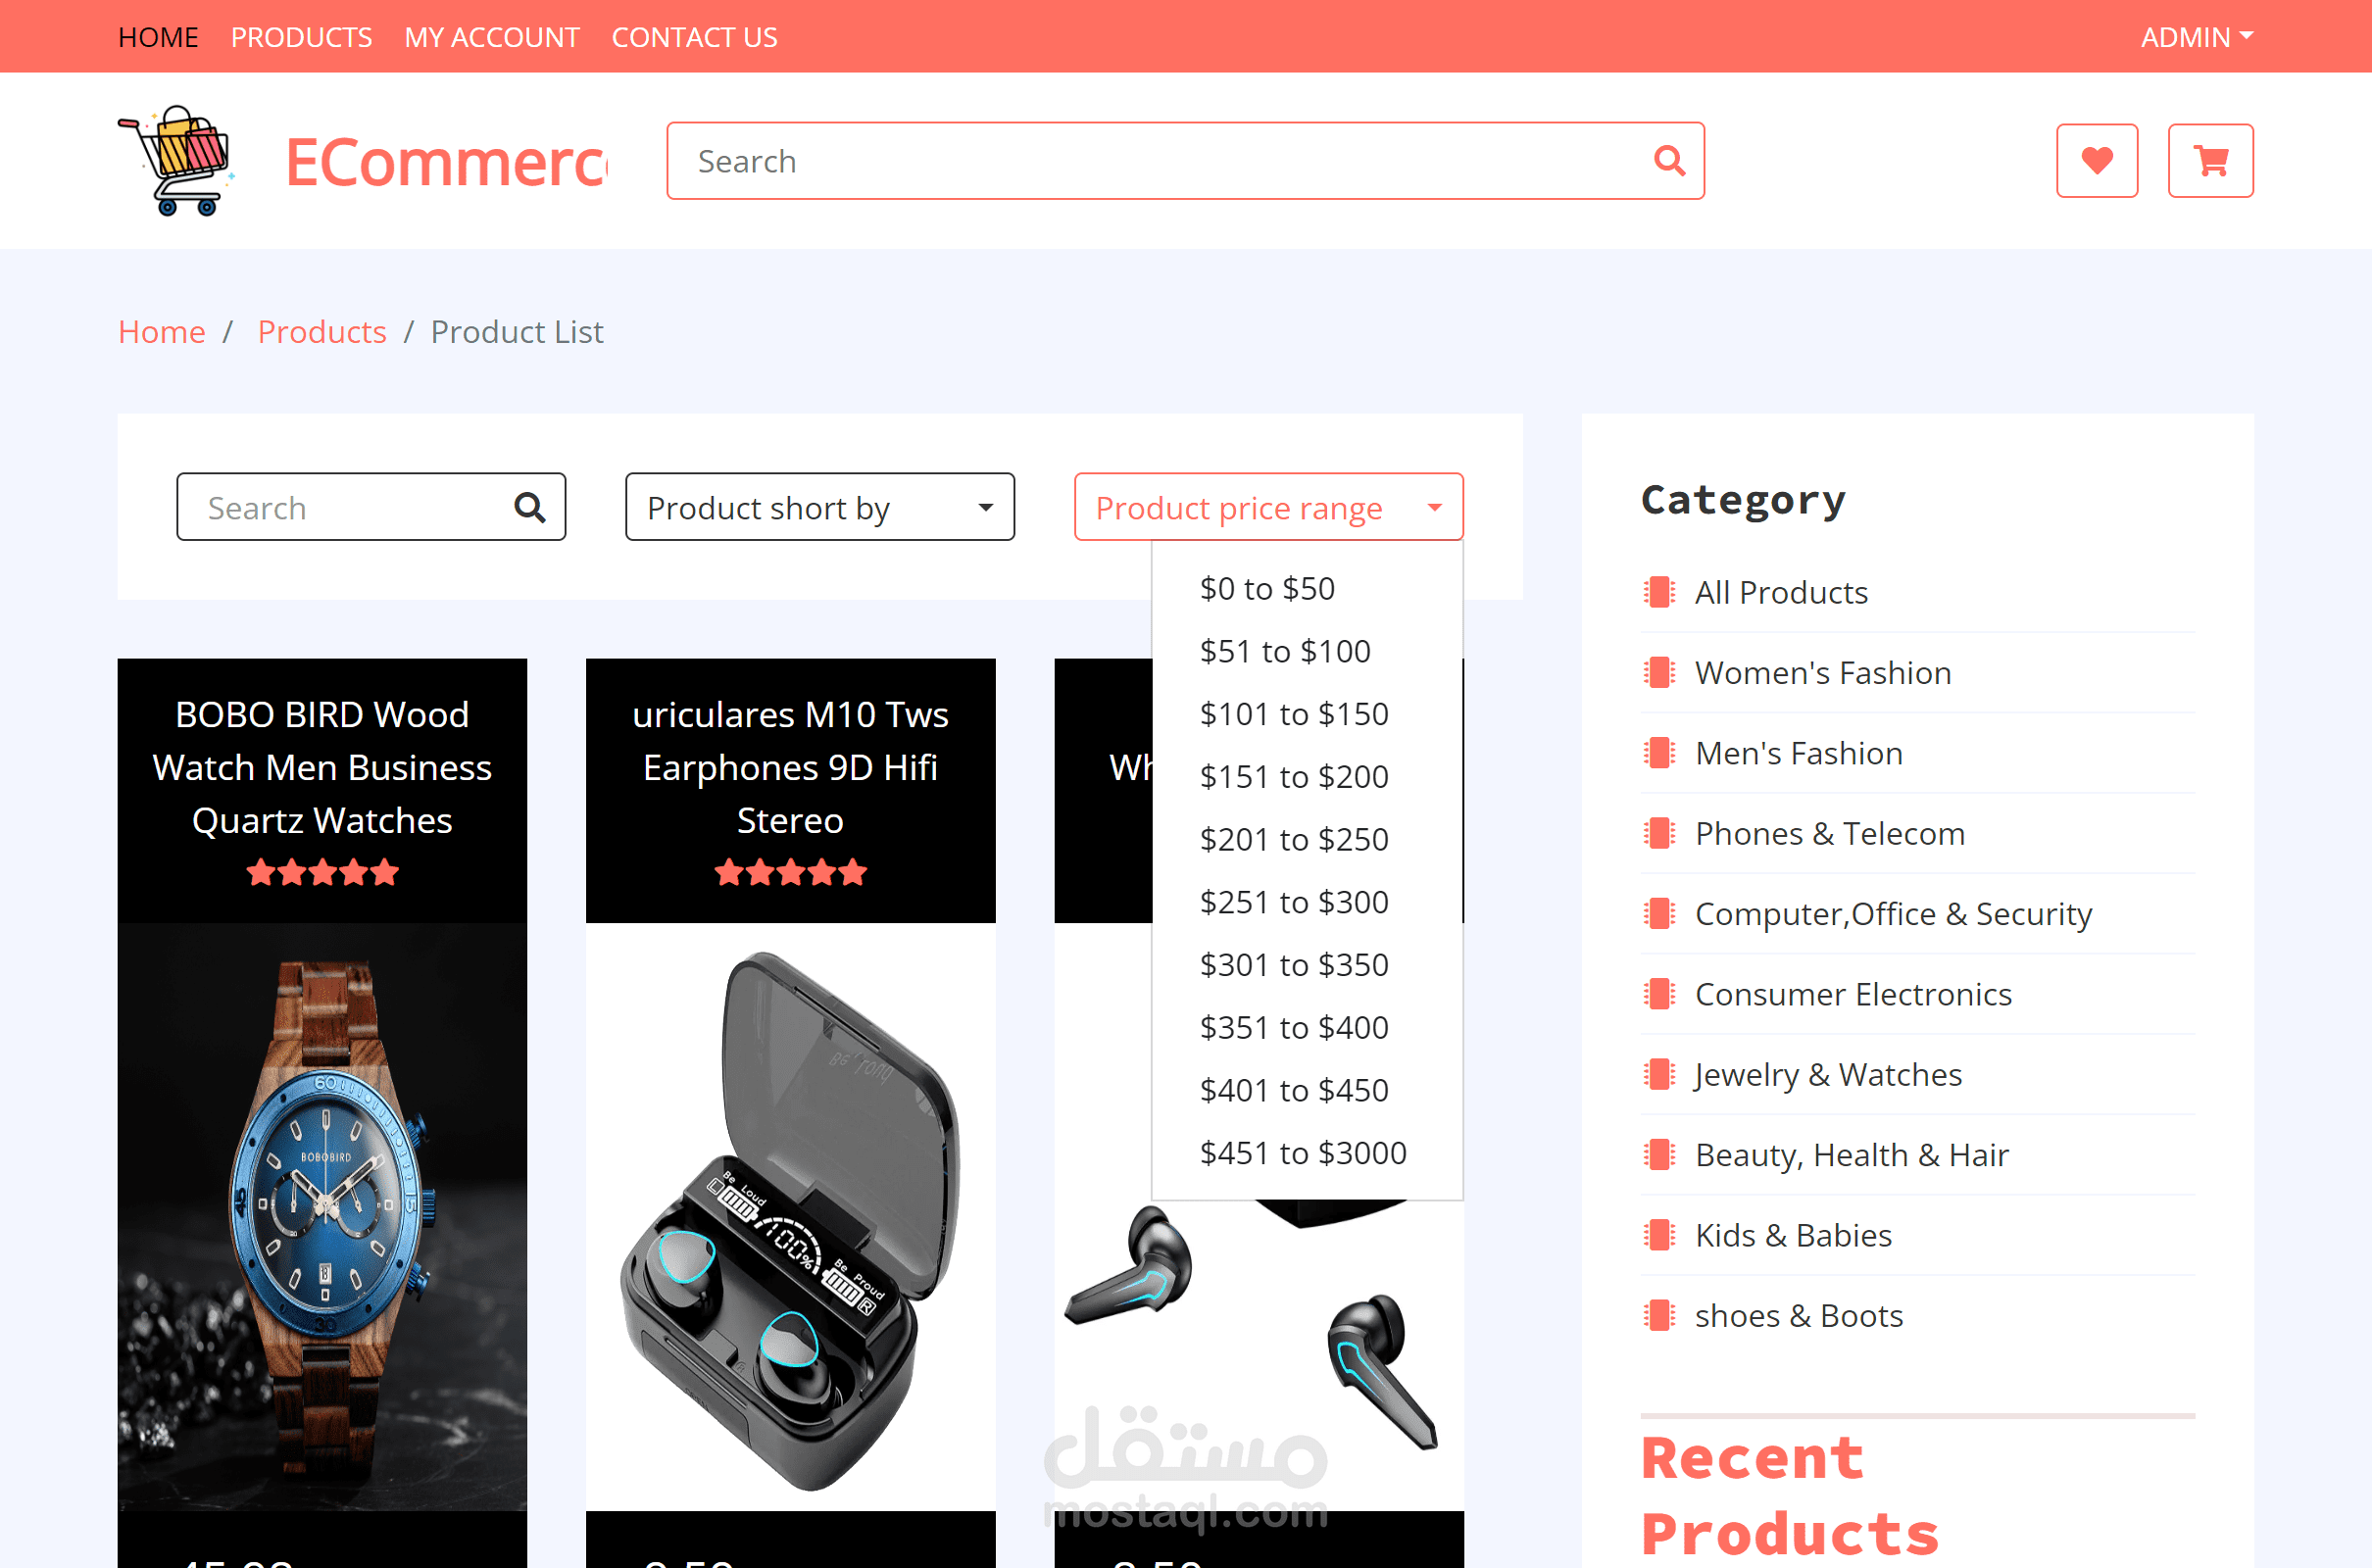The height and width of the screenshot is (1568, 2372).
Task: Open the Product short by dropdown
Action: coord(819,507)
